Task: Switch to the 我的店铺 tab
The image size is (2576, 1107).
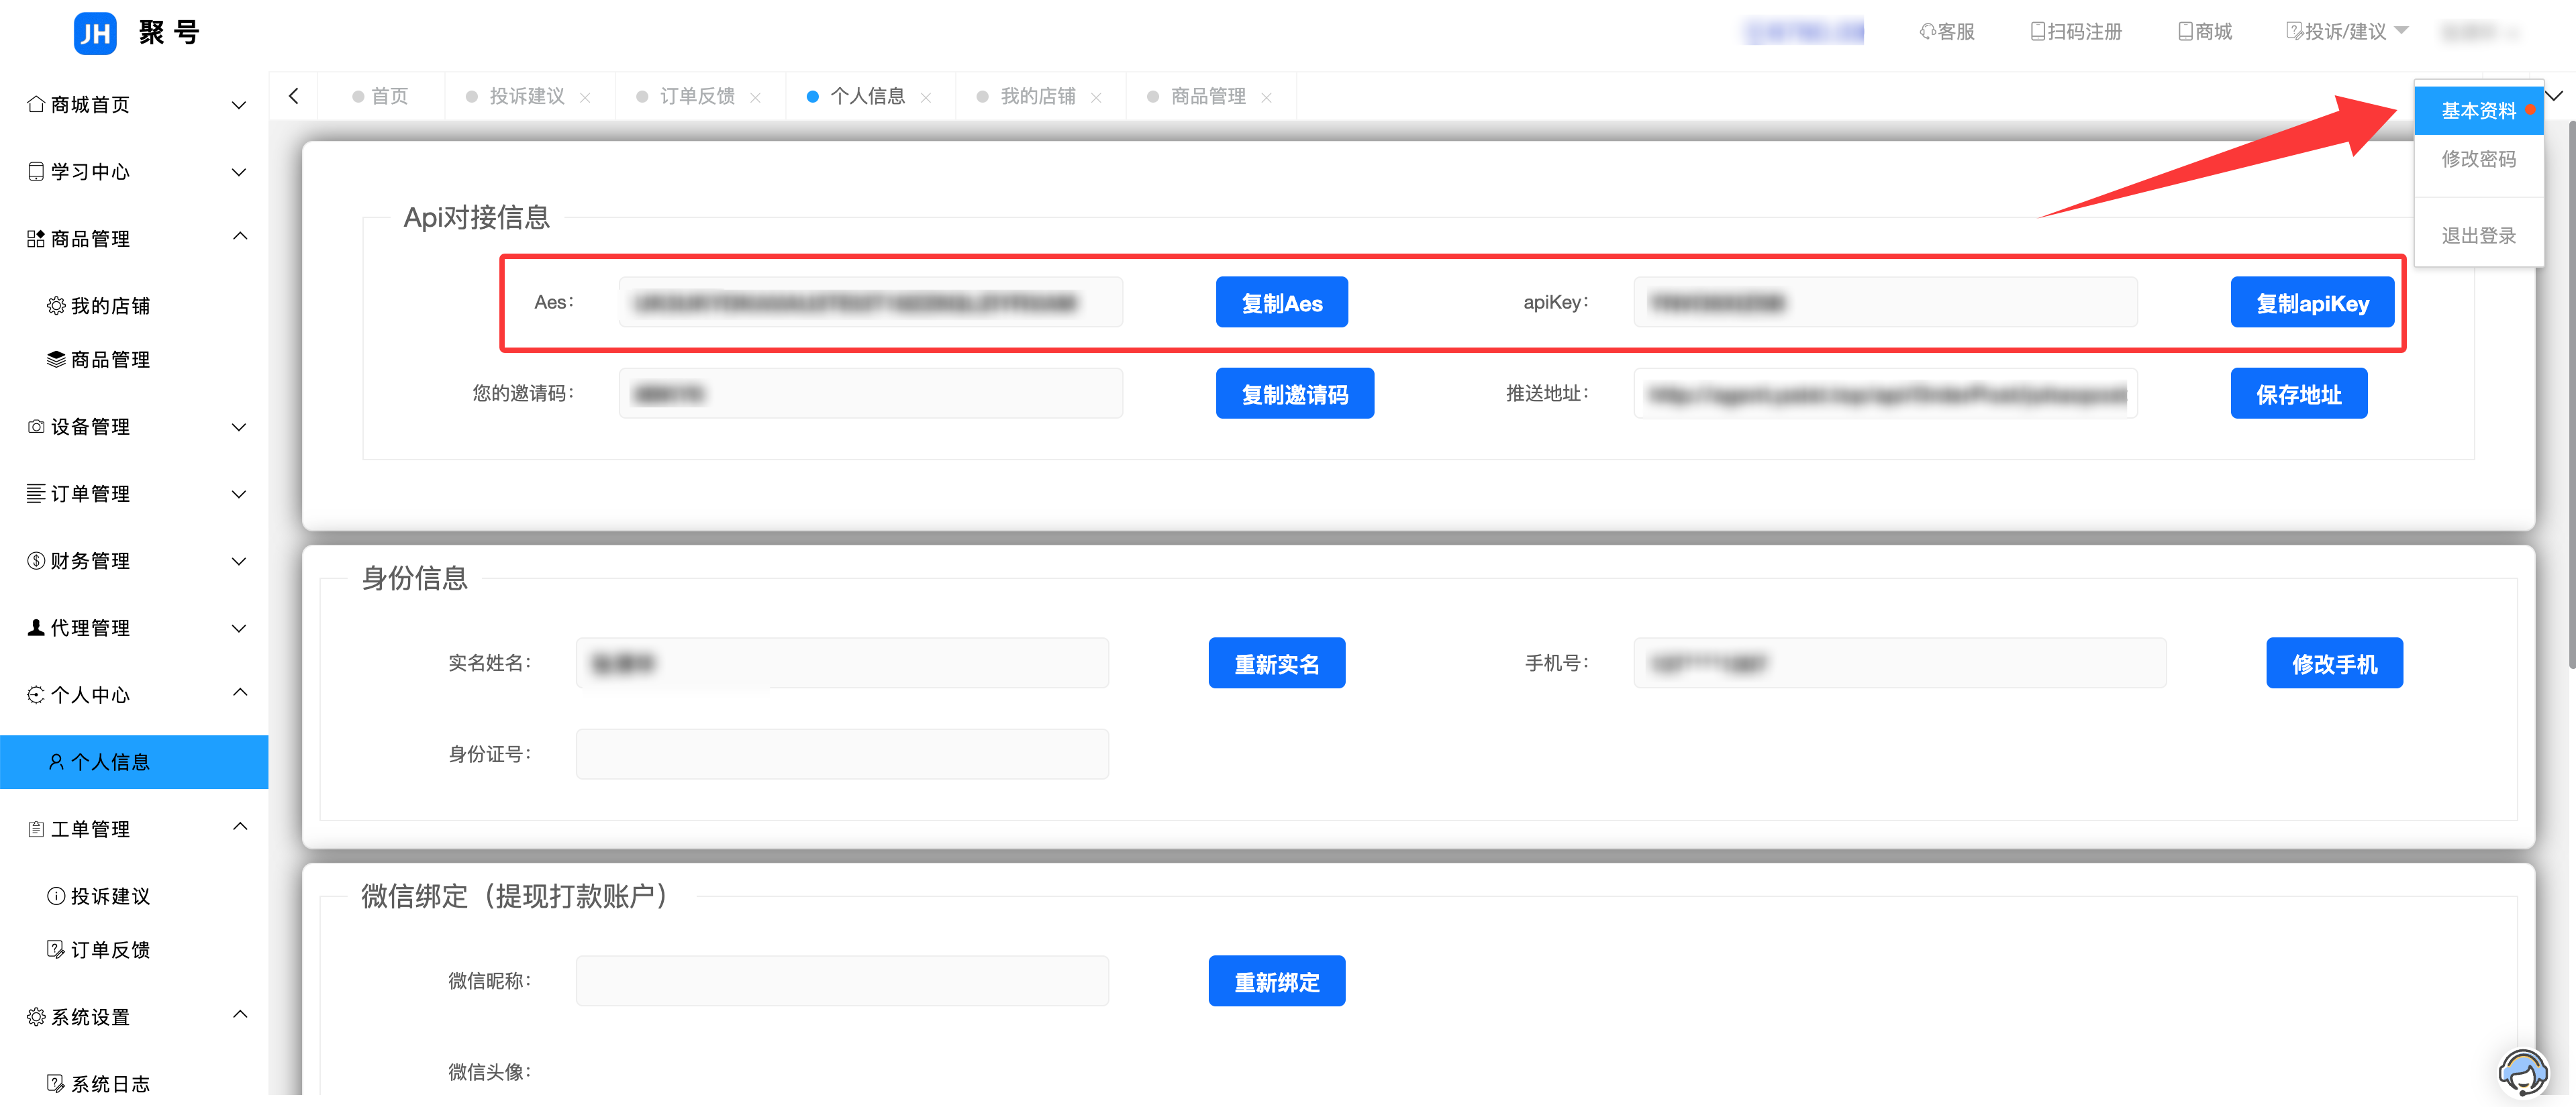Action: pos(1037,96)
